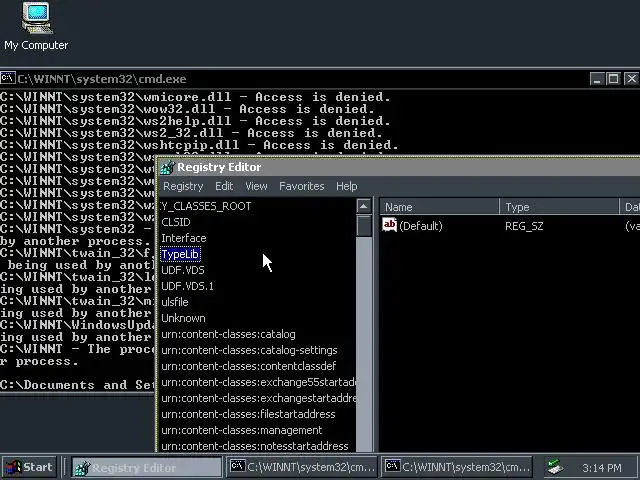
Task: Minimize the cmd.exe window
Action: click(597, 78)
